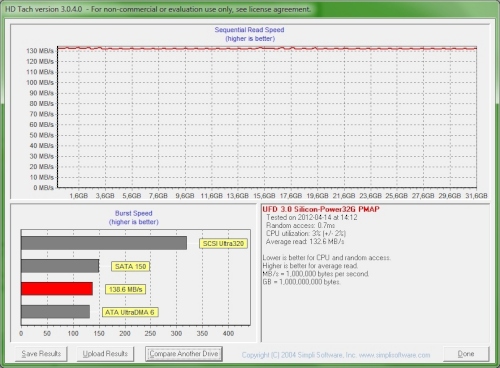Click the 400 burst axis label
Viewport: 500px width, 368px height.
pyautogui.click(x=228, y=333)
